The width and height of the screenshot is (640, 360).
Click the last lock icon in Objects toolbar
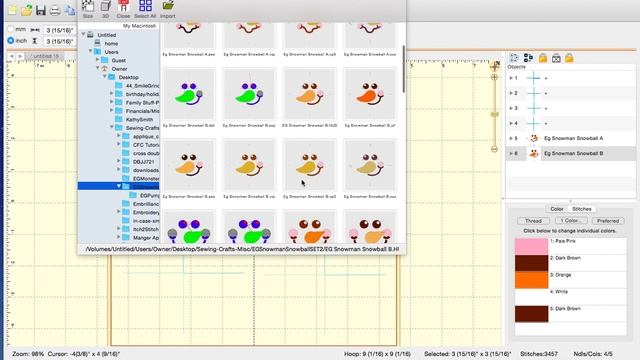569,58
